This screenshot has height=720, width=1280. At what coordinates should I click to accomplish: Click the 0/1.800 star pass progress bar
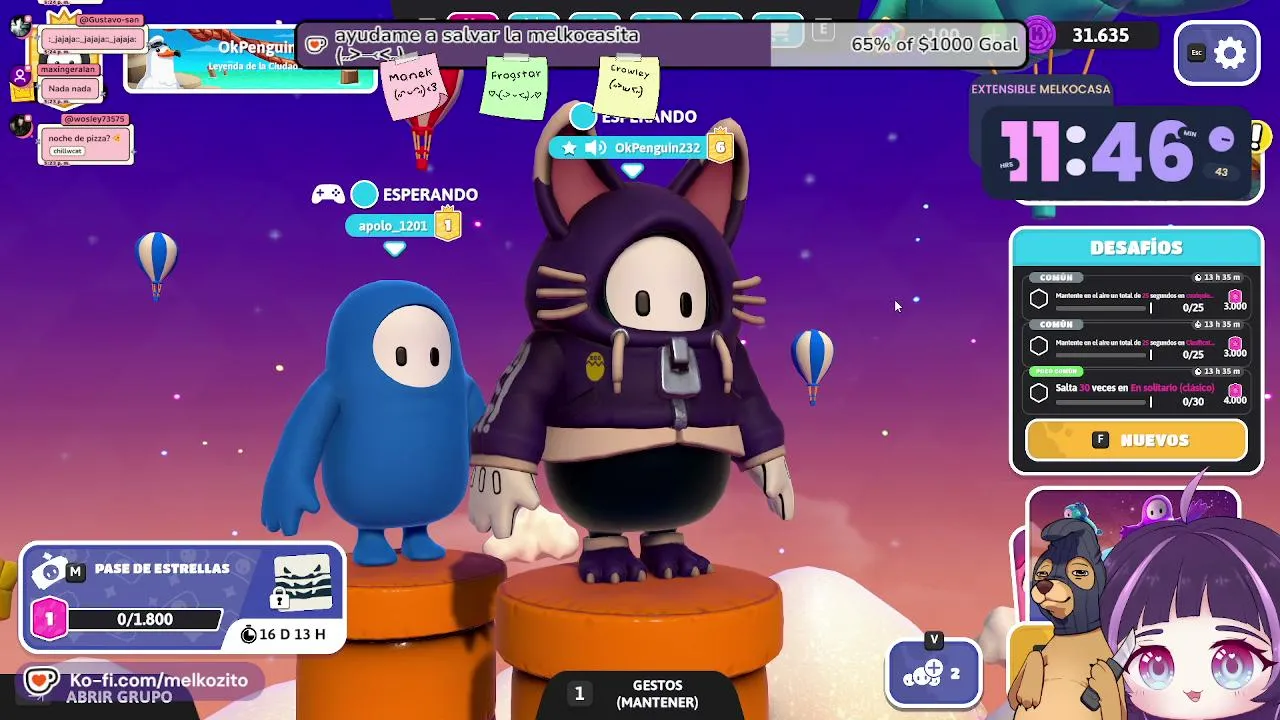144,620
